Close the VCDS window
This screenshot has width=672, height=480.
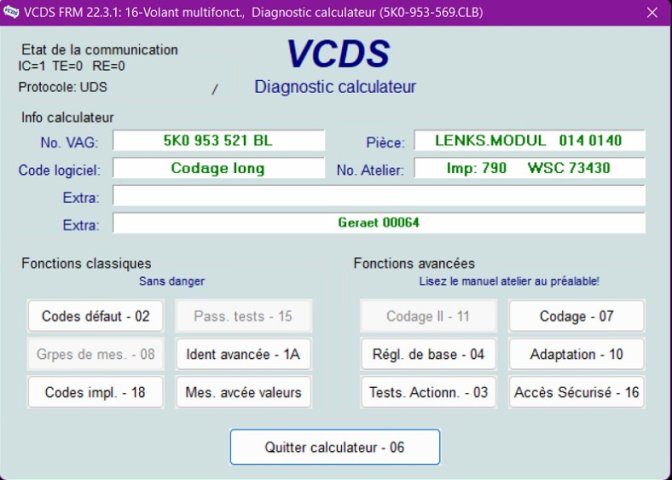point(652,13)
